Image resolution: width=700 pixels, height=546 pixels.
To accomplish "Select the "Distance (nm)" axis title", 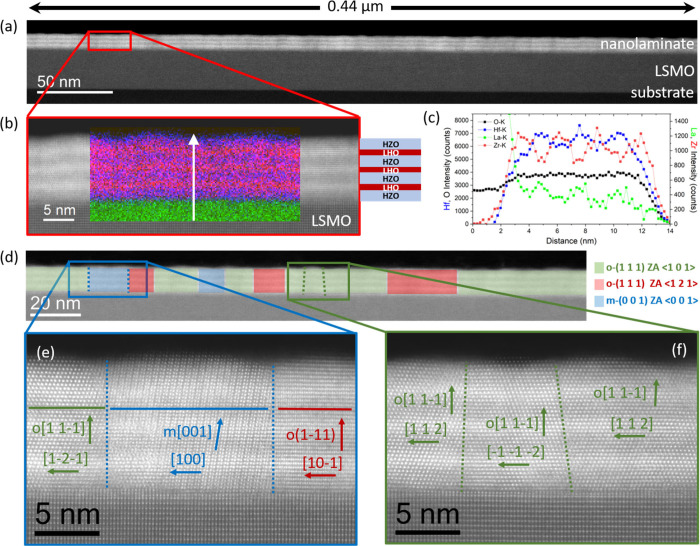I will coord(571,241).
